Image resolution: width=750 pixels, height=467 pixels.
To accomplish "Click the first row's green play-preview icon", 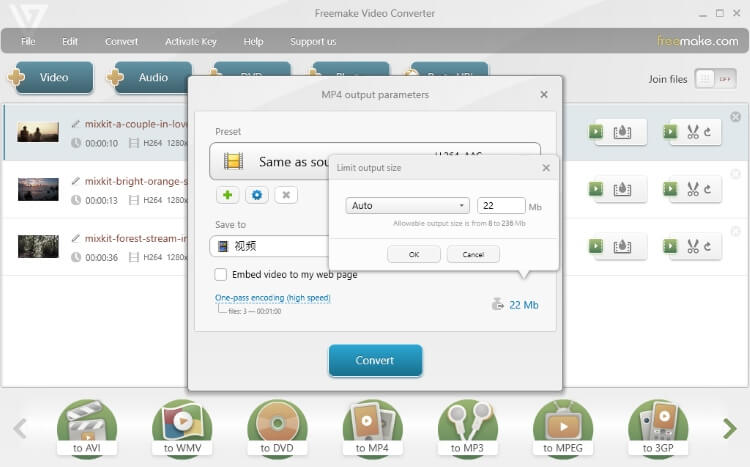I will 596,131.
